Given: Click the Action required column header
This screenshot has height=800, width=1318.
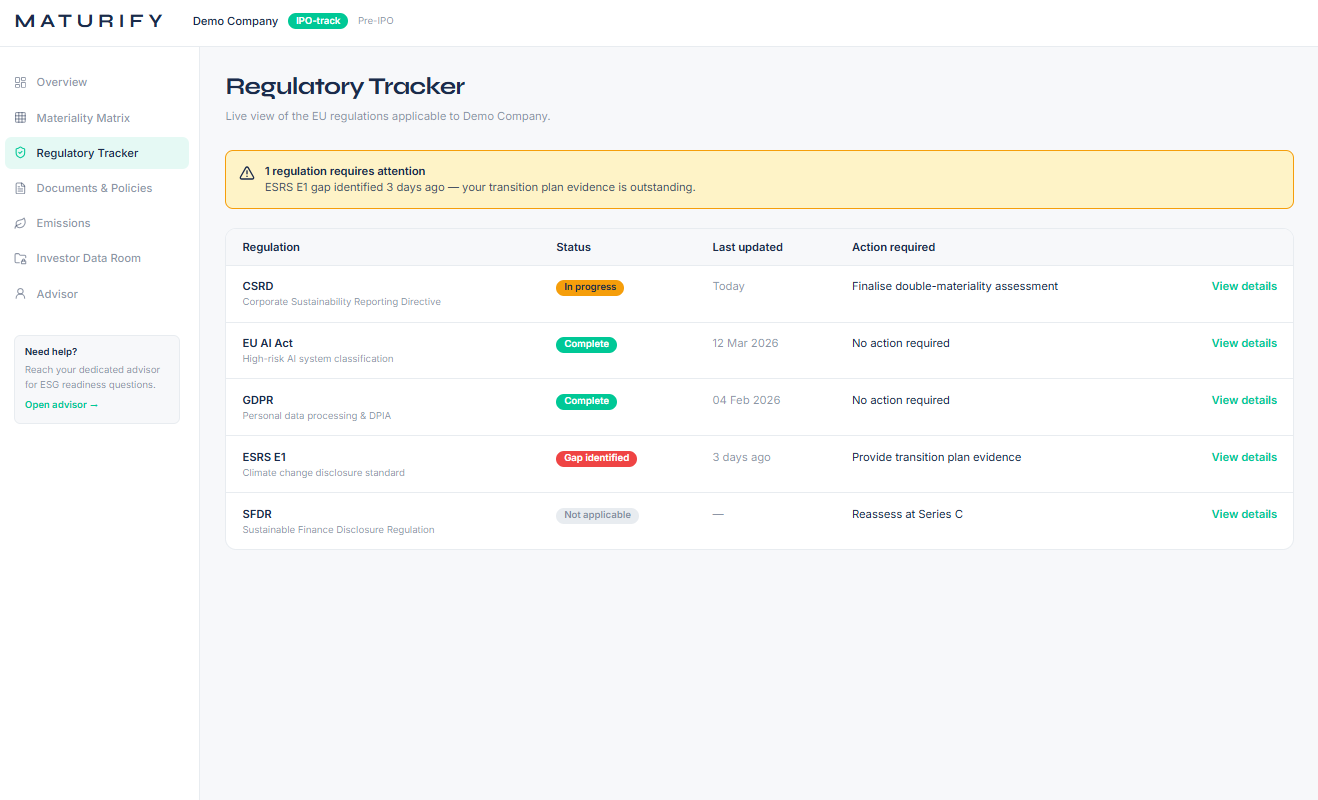Looking at the screenshot, I should (x=894, y=247).
